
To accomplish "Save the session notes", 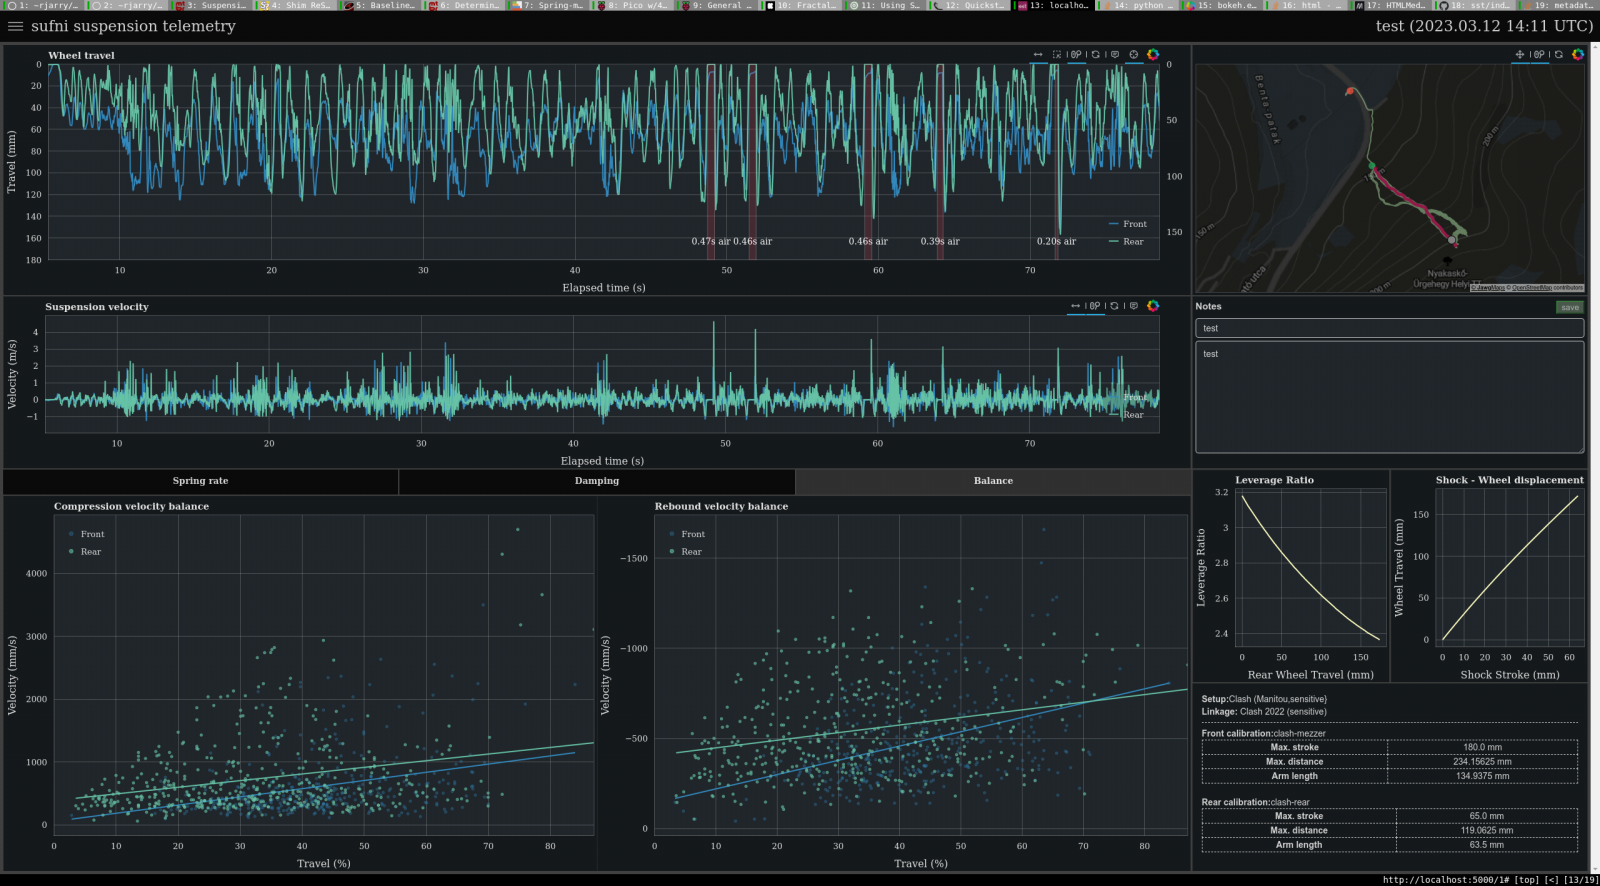I will 1570,307.
